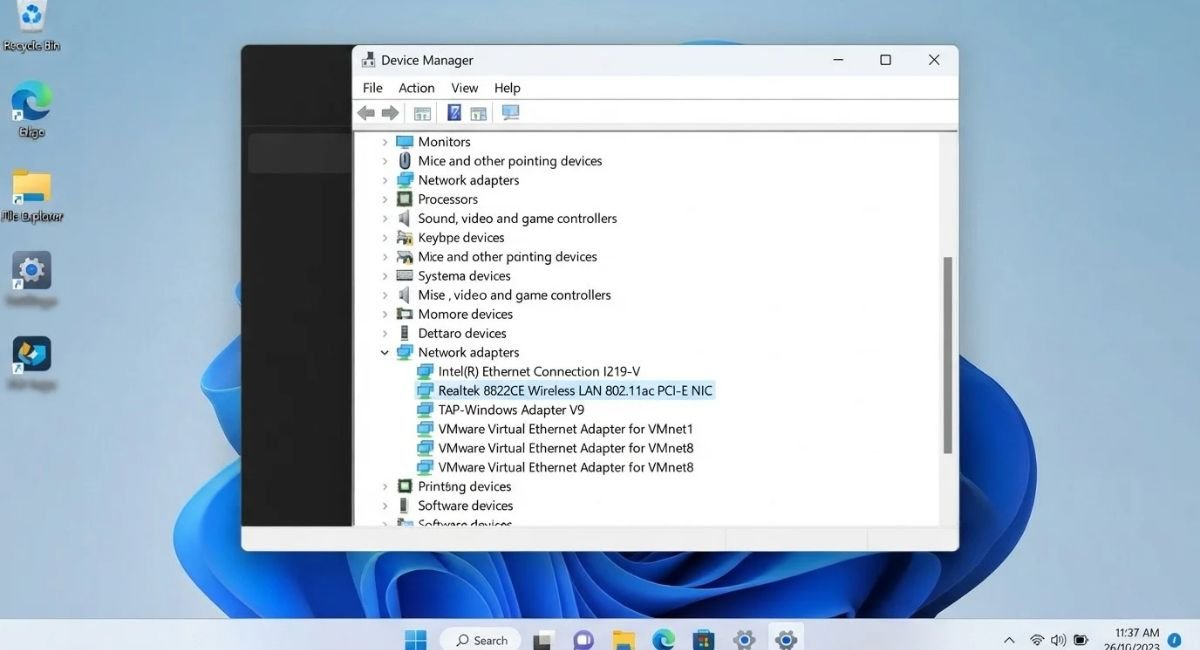Open the File menu
The image size is (1200, 650).
372,88
